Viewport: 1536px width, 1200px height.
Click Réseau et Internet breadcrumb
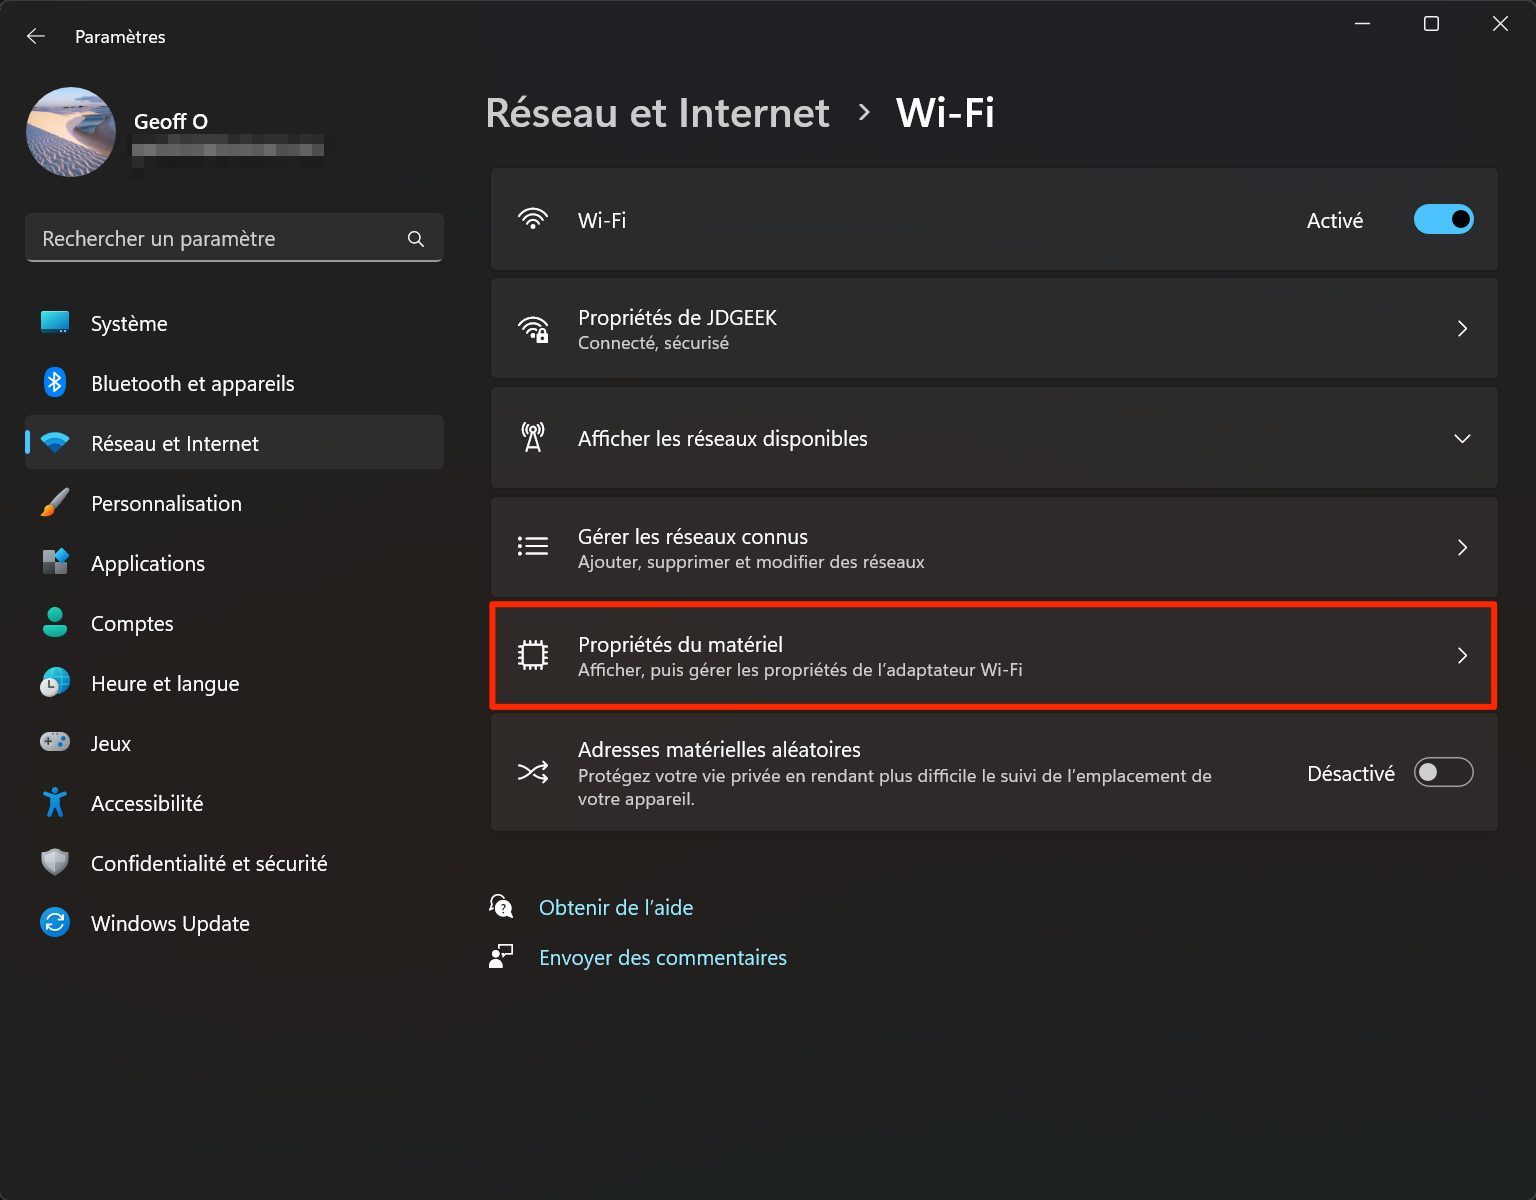click(x=657, y=112)
